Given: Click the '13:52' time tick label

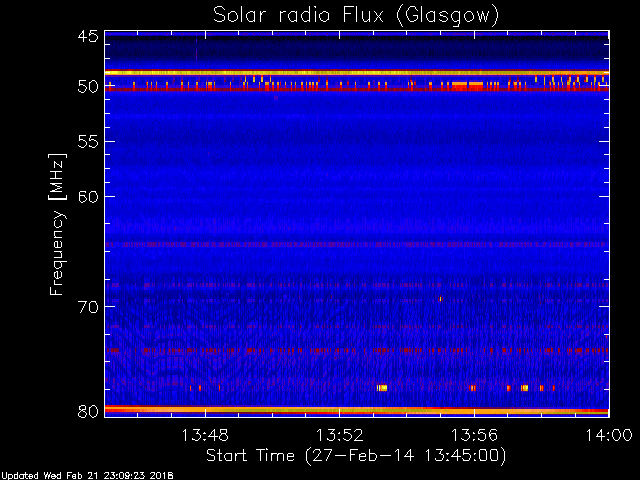Looking at the screenshot, I should point(340,435).
